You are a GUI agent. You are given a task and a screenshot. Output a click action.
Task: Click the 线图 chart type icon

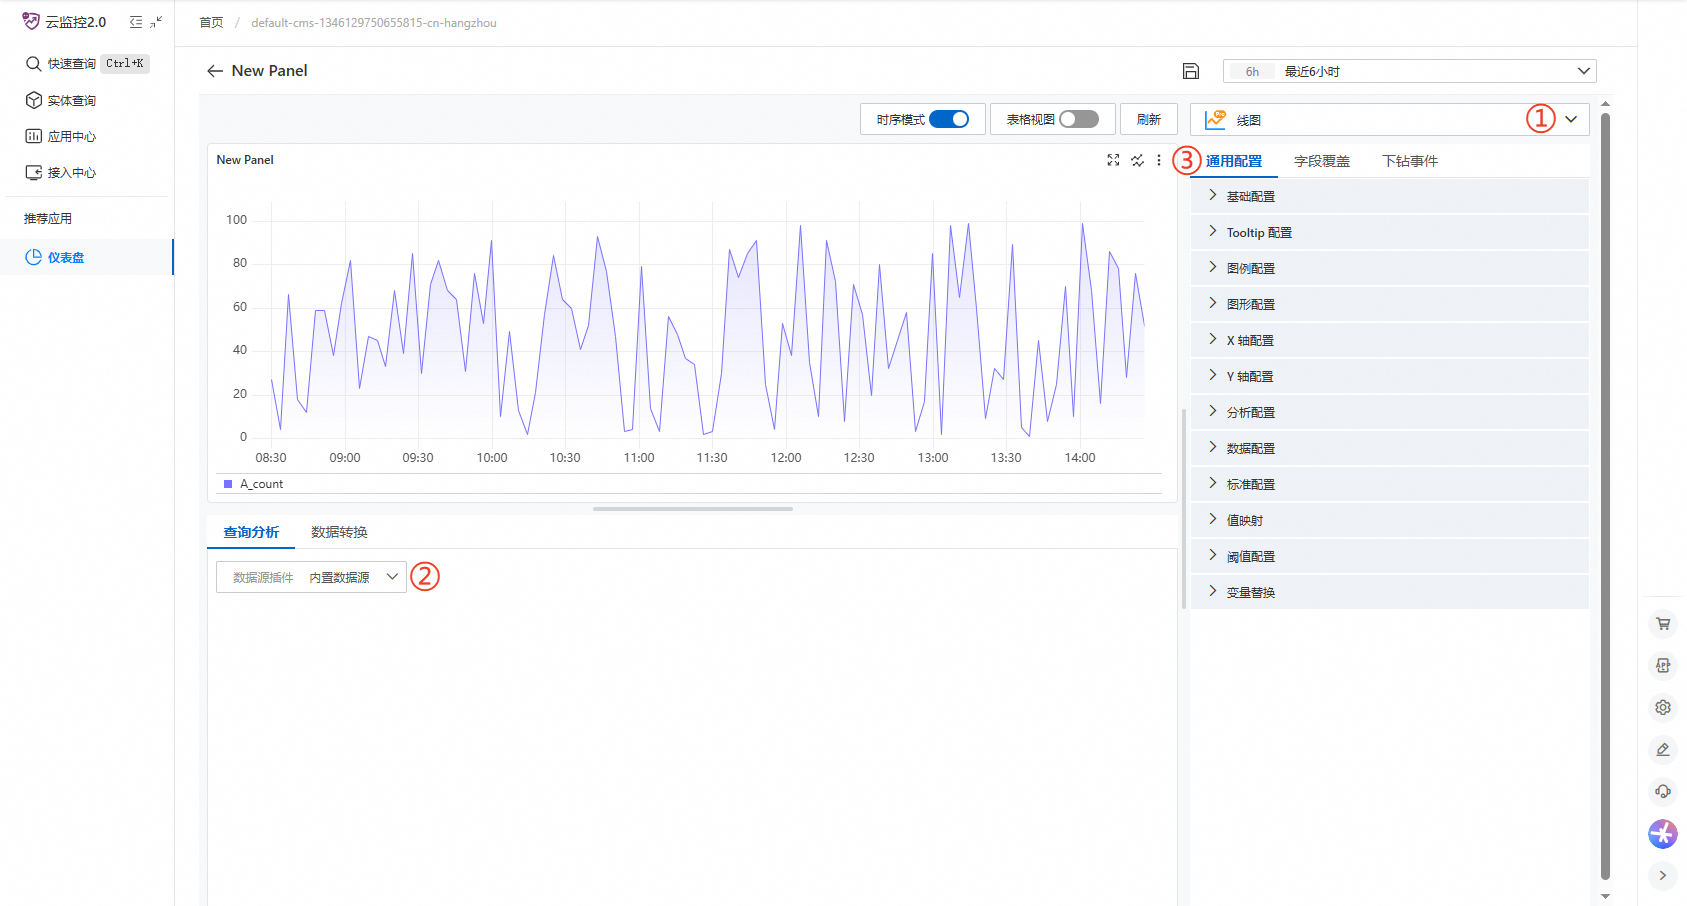[x=1215, y=119]
